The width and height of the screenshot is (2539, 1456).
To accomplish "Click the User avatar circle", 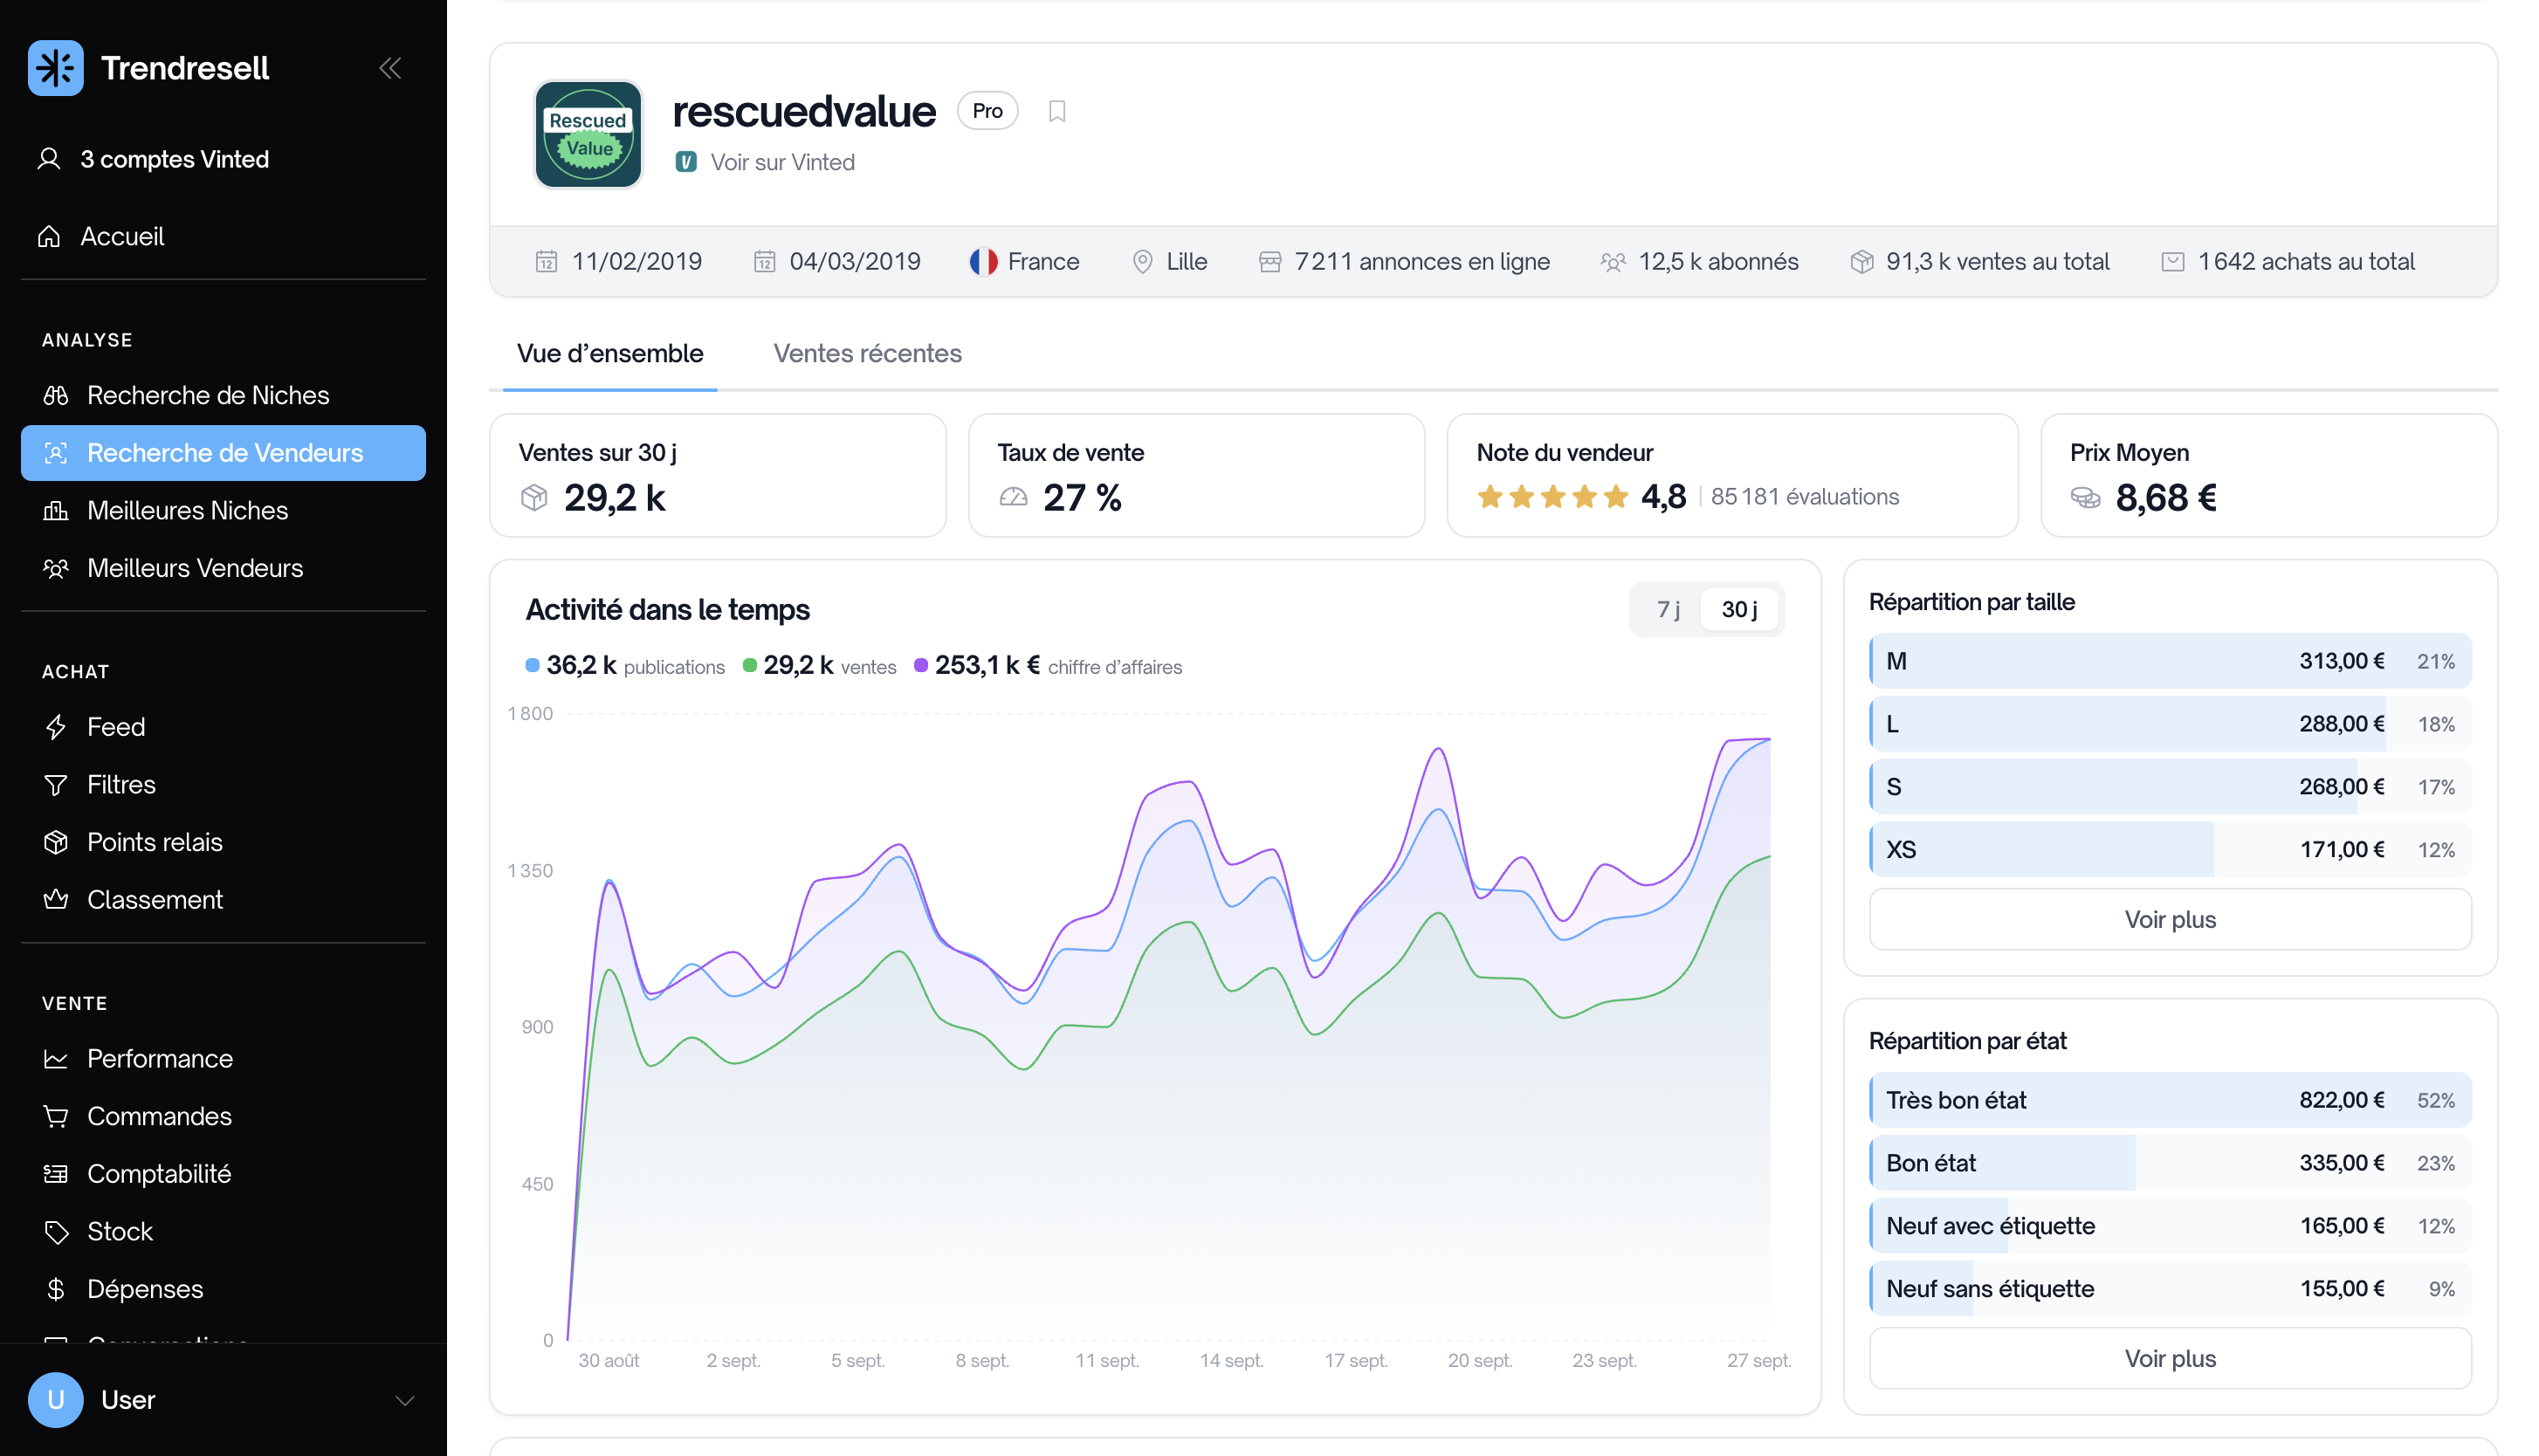I will (x=56, y=1400).
